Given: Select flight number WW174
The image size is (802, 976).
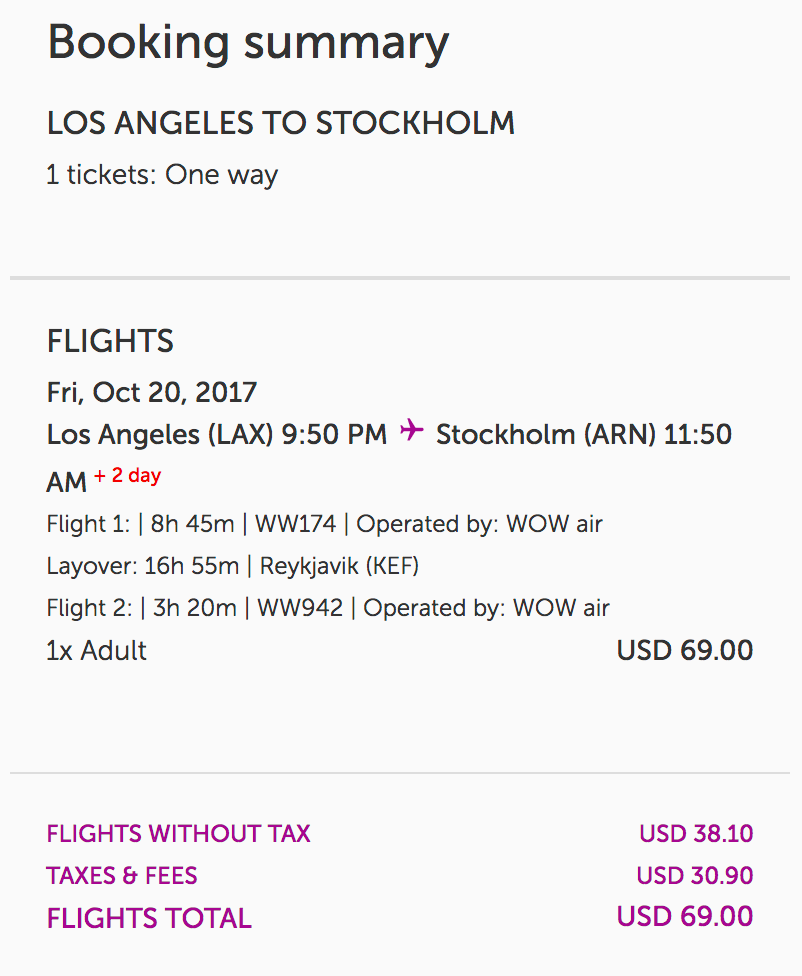Looking at the screenshot, I should click(x=296, y=524).
